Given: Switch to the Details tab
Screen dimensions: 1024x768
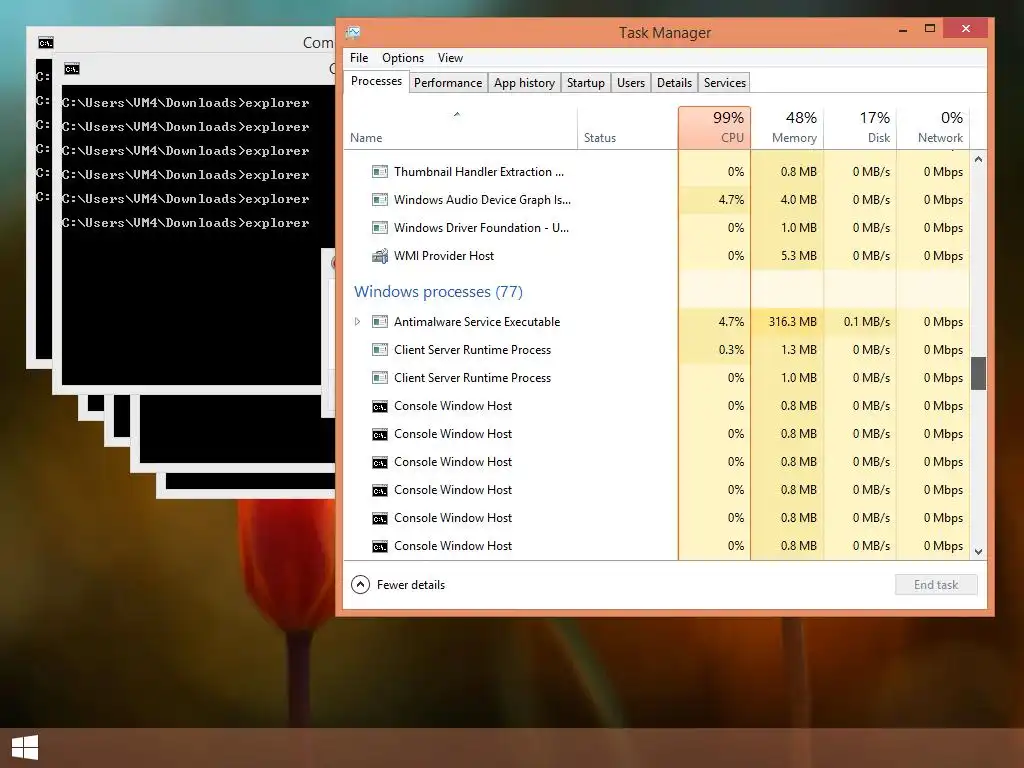Looking at the screenshot, I should click(x=674, y=83).
